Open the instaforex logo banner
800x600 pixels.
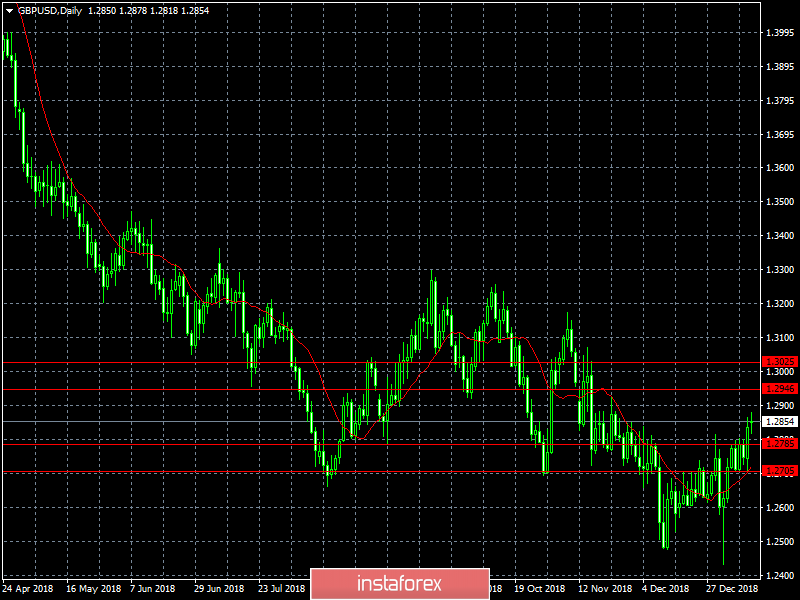[399, 583]
